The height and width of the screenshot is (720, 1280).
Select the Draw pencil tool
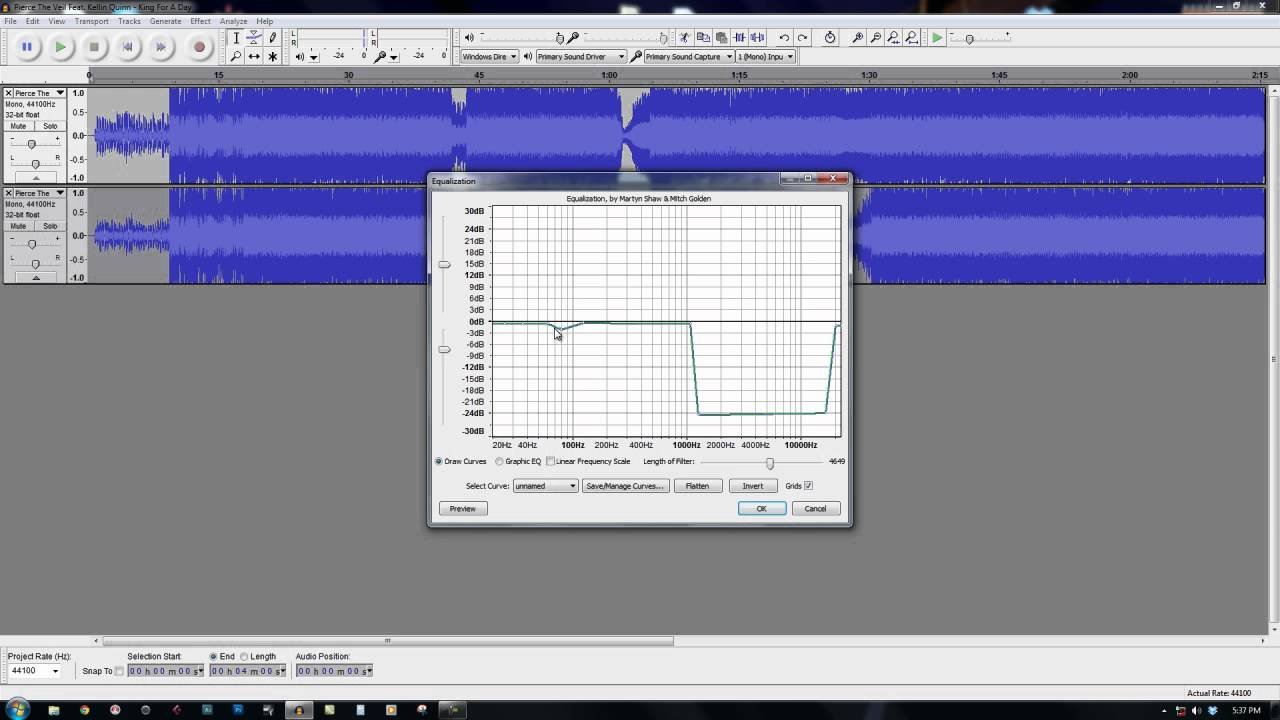pyautogui.click(x=272, y=38)
